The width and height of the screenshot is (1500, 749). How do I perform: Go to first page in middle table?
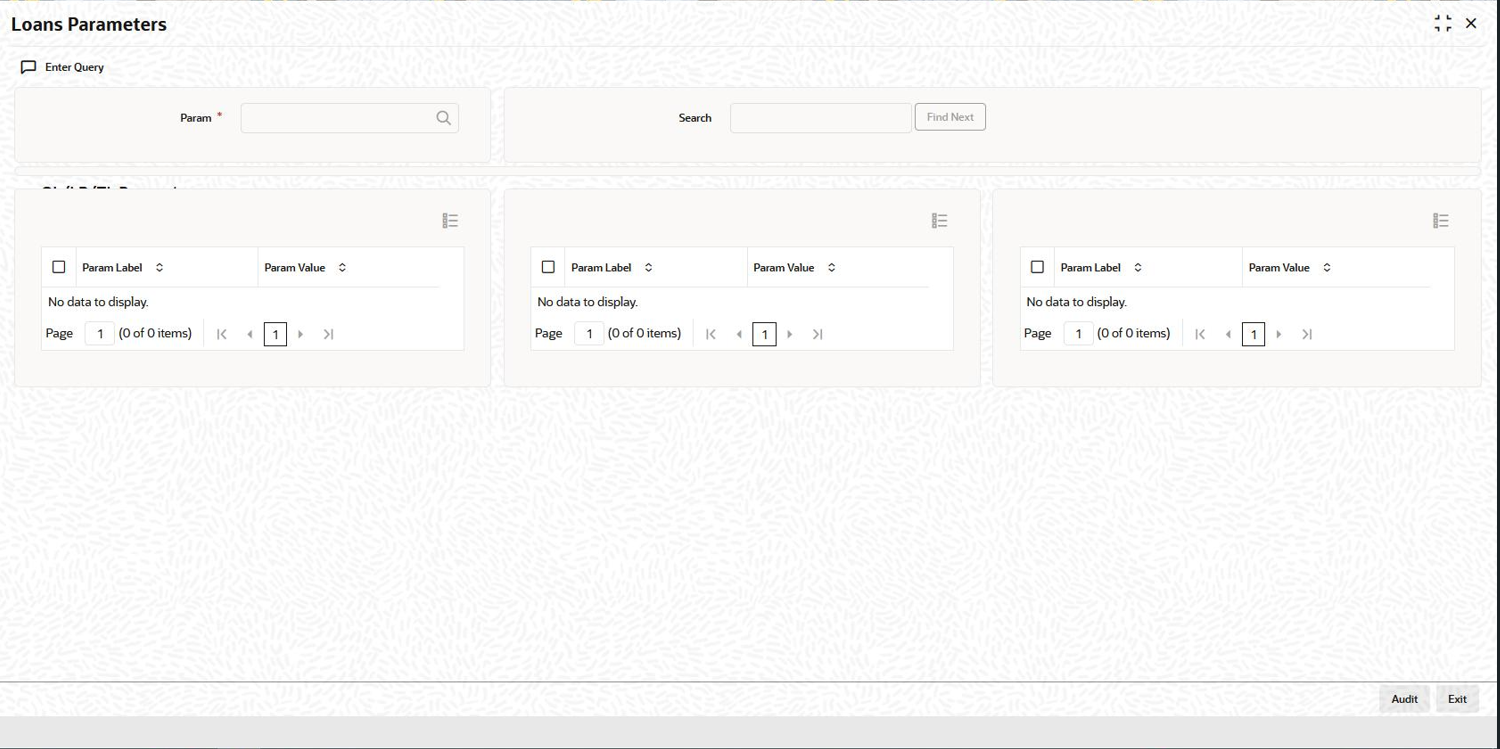[711, 334]
